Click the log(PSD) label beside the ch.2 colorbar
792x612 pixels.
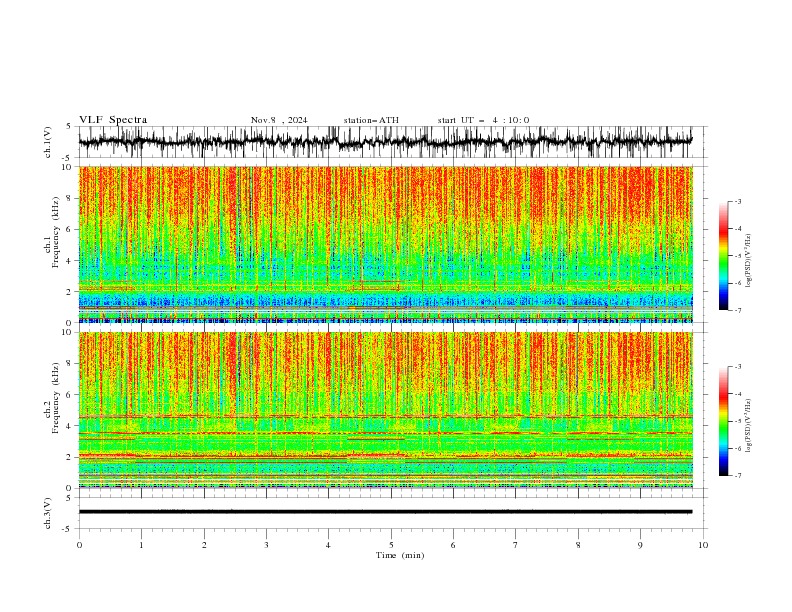(x=749, y=426)
